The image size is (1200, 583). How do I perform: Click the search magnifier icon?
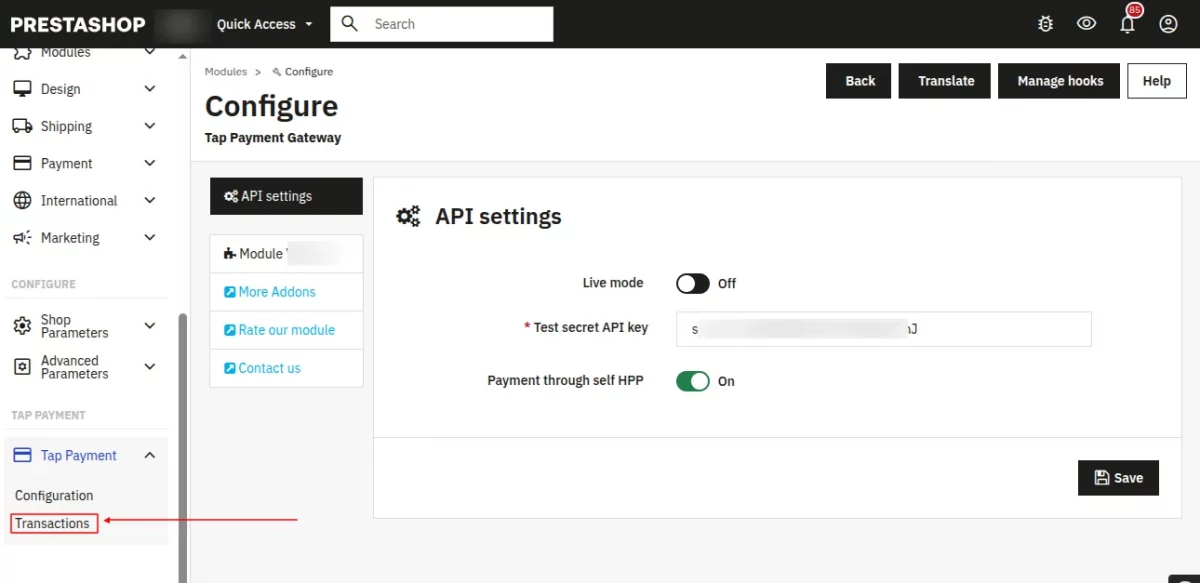350,24
